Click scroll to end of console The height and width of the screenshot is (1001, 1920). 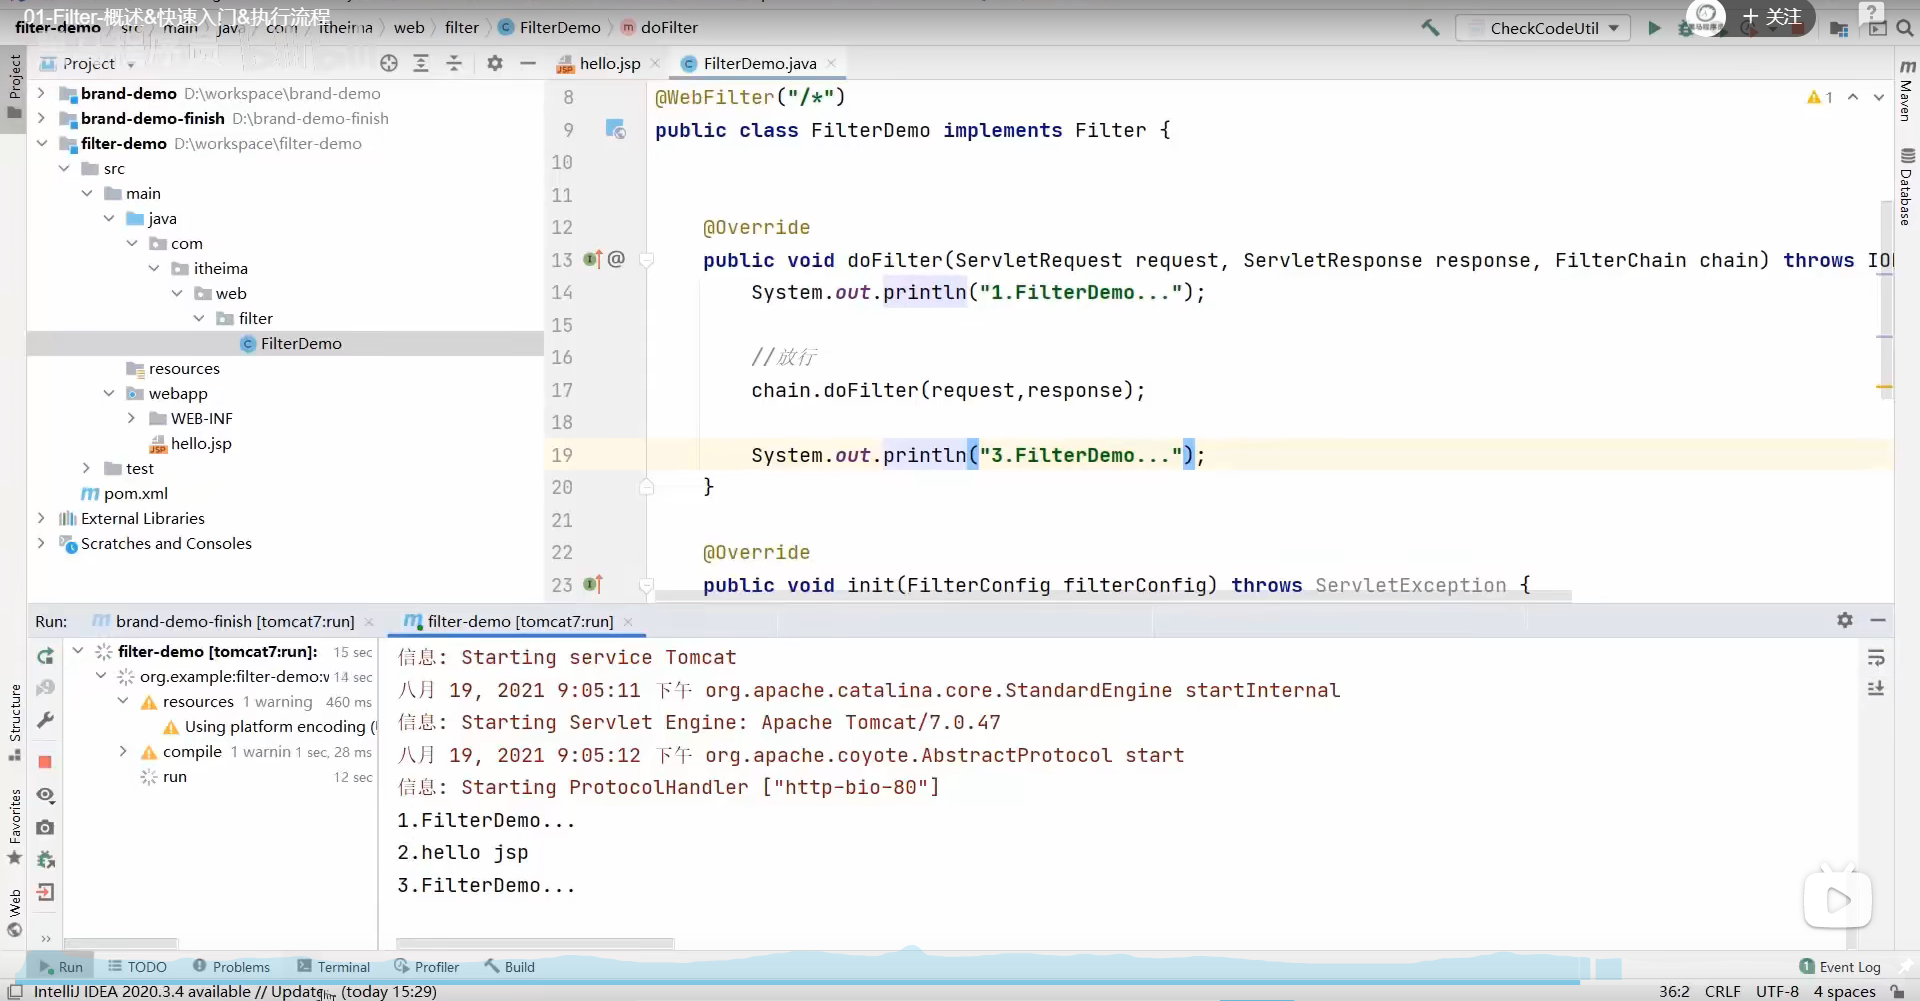click(x=1876, y=689)
